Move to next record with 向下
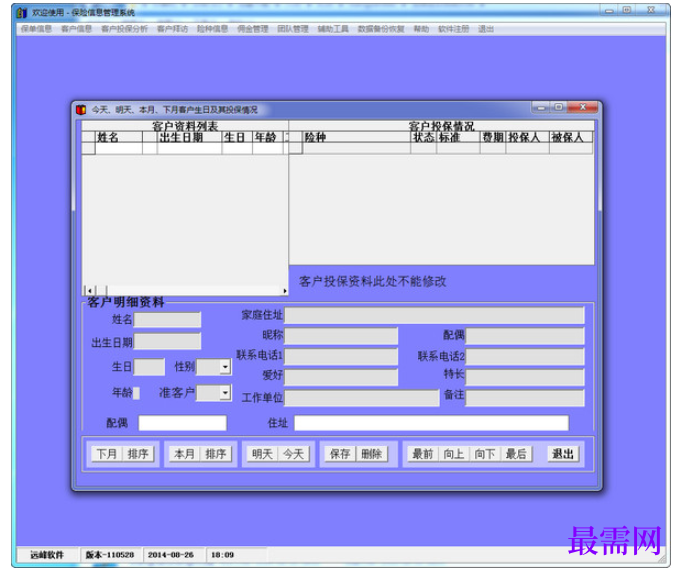Image resolution: width=680 pixels, height=572 pixels. (485, 454)
